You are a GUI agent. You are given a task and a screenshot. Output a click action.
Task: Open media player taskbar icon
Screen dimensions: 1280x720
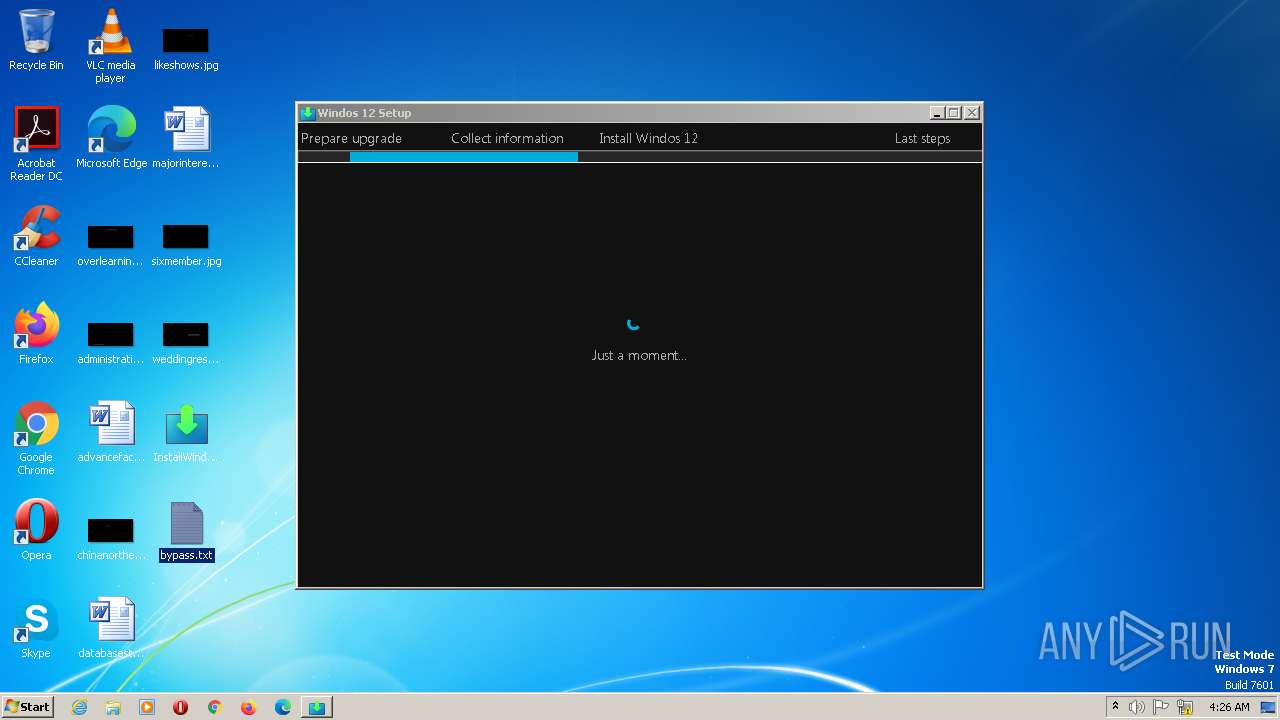(147, 707)
